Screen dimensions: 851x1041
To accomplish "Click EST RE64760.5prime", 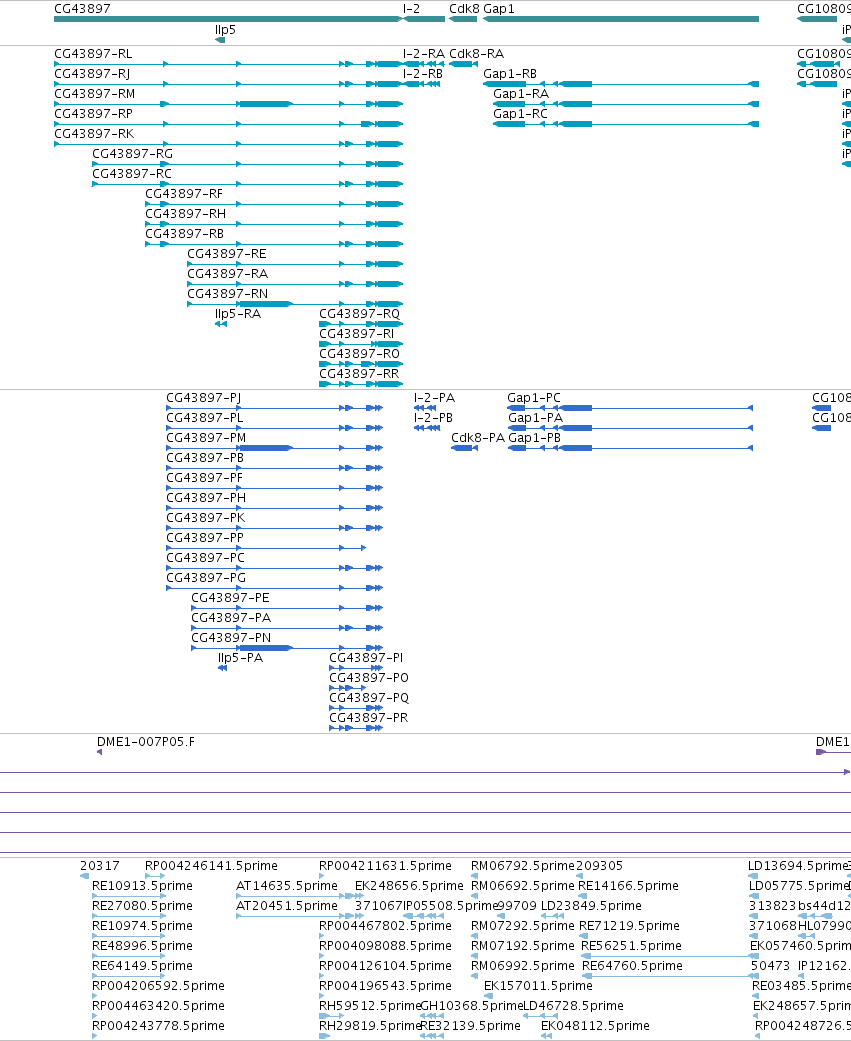I will click(670, 976).
